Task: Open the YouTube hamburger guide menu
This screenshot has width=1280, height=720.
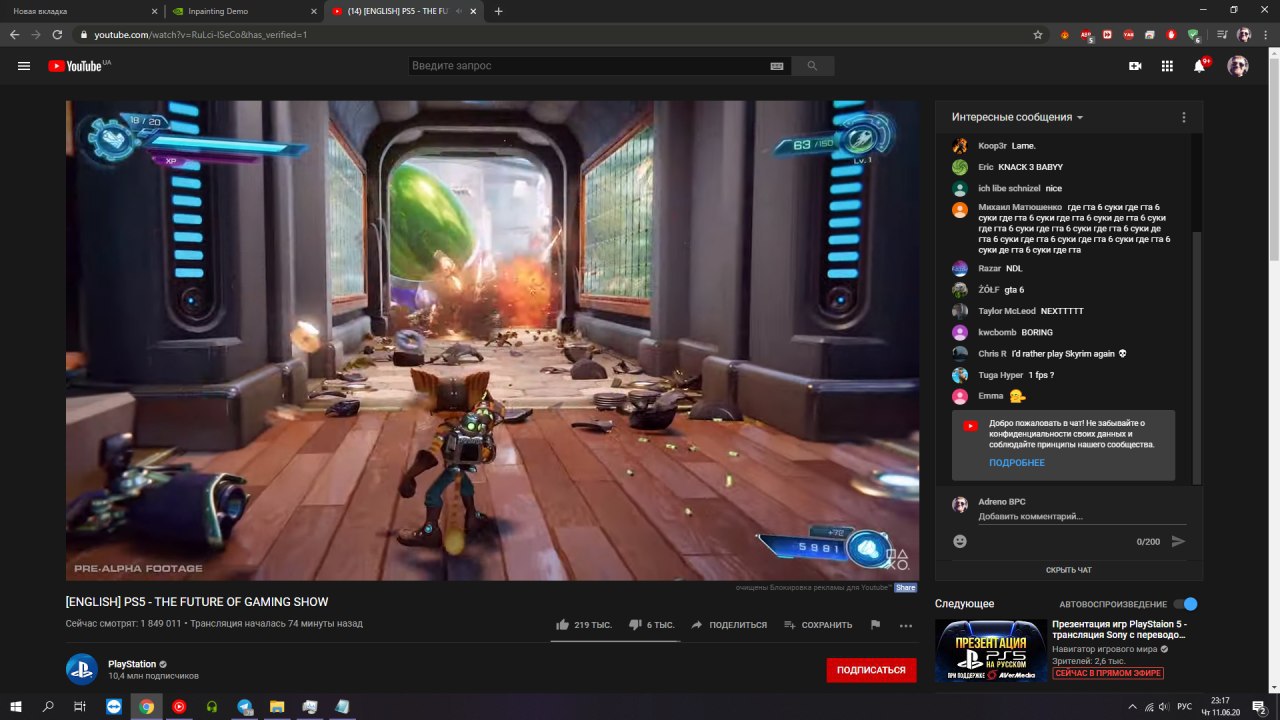Action: click(24, 66)
